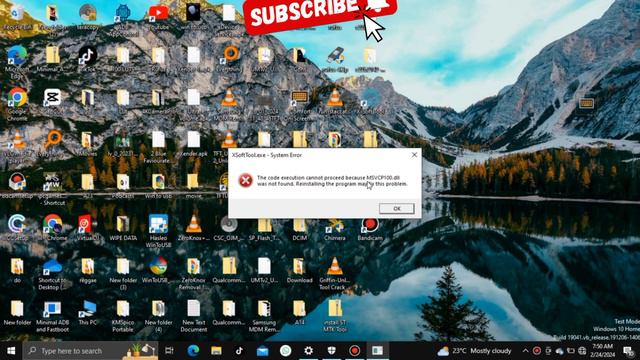Select the CSC_OJM disc file icon
Viewport: 640px width, 360px height.
(x=229, y=228)
